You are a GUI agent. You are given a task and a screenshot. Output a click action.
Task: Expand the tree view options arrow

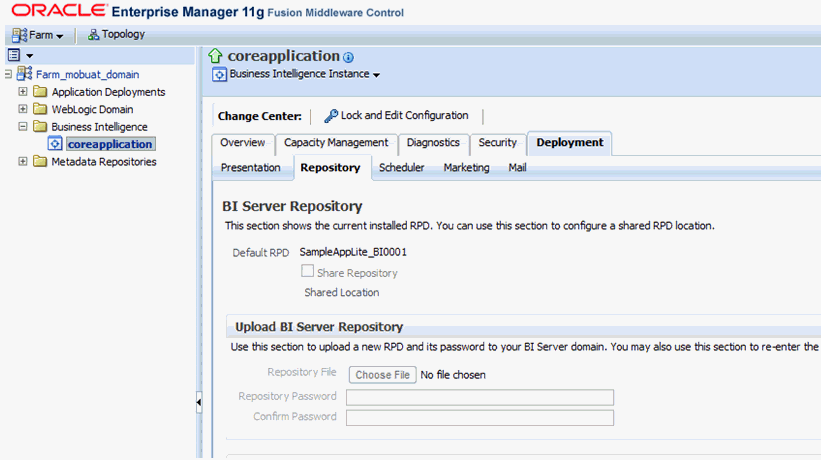pos(29,55)
